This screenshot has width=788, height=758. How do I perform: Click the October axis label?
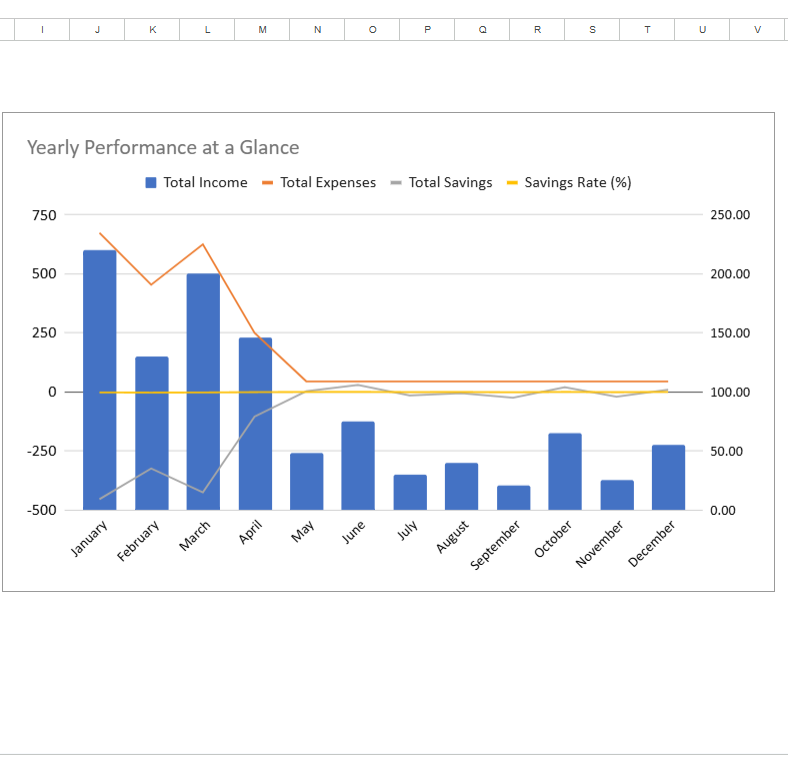[x=553, y=539]
